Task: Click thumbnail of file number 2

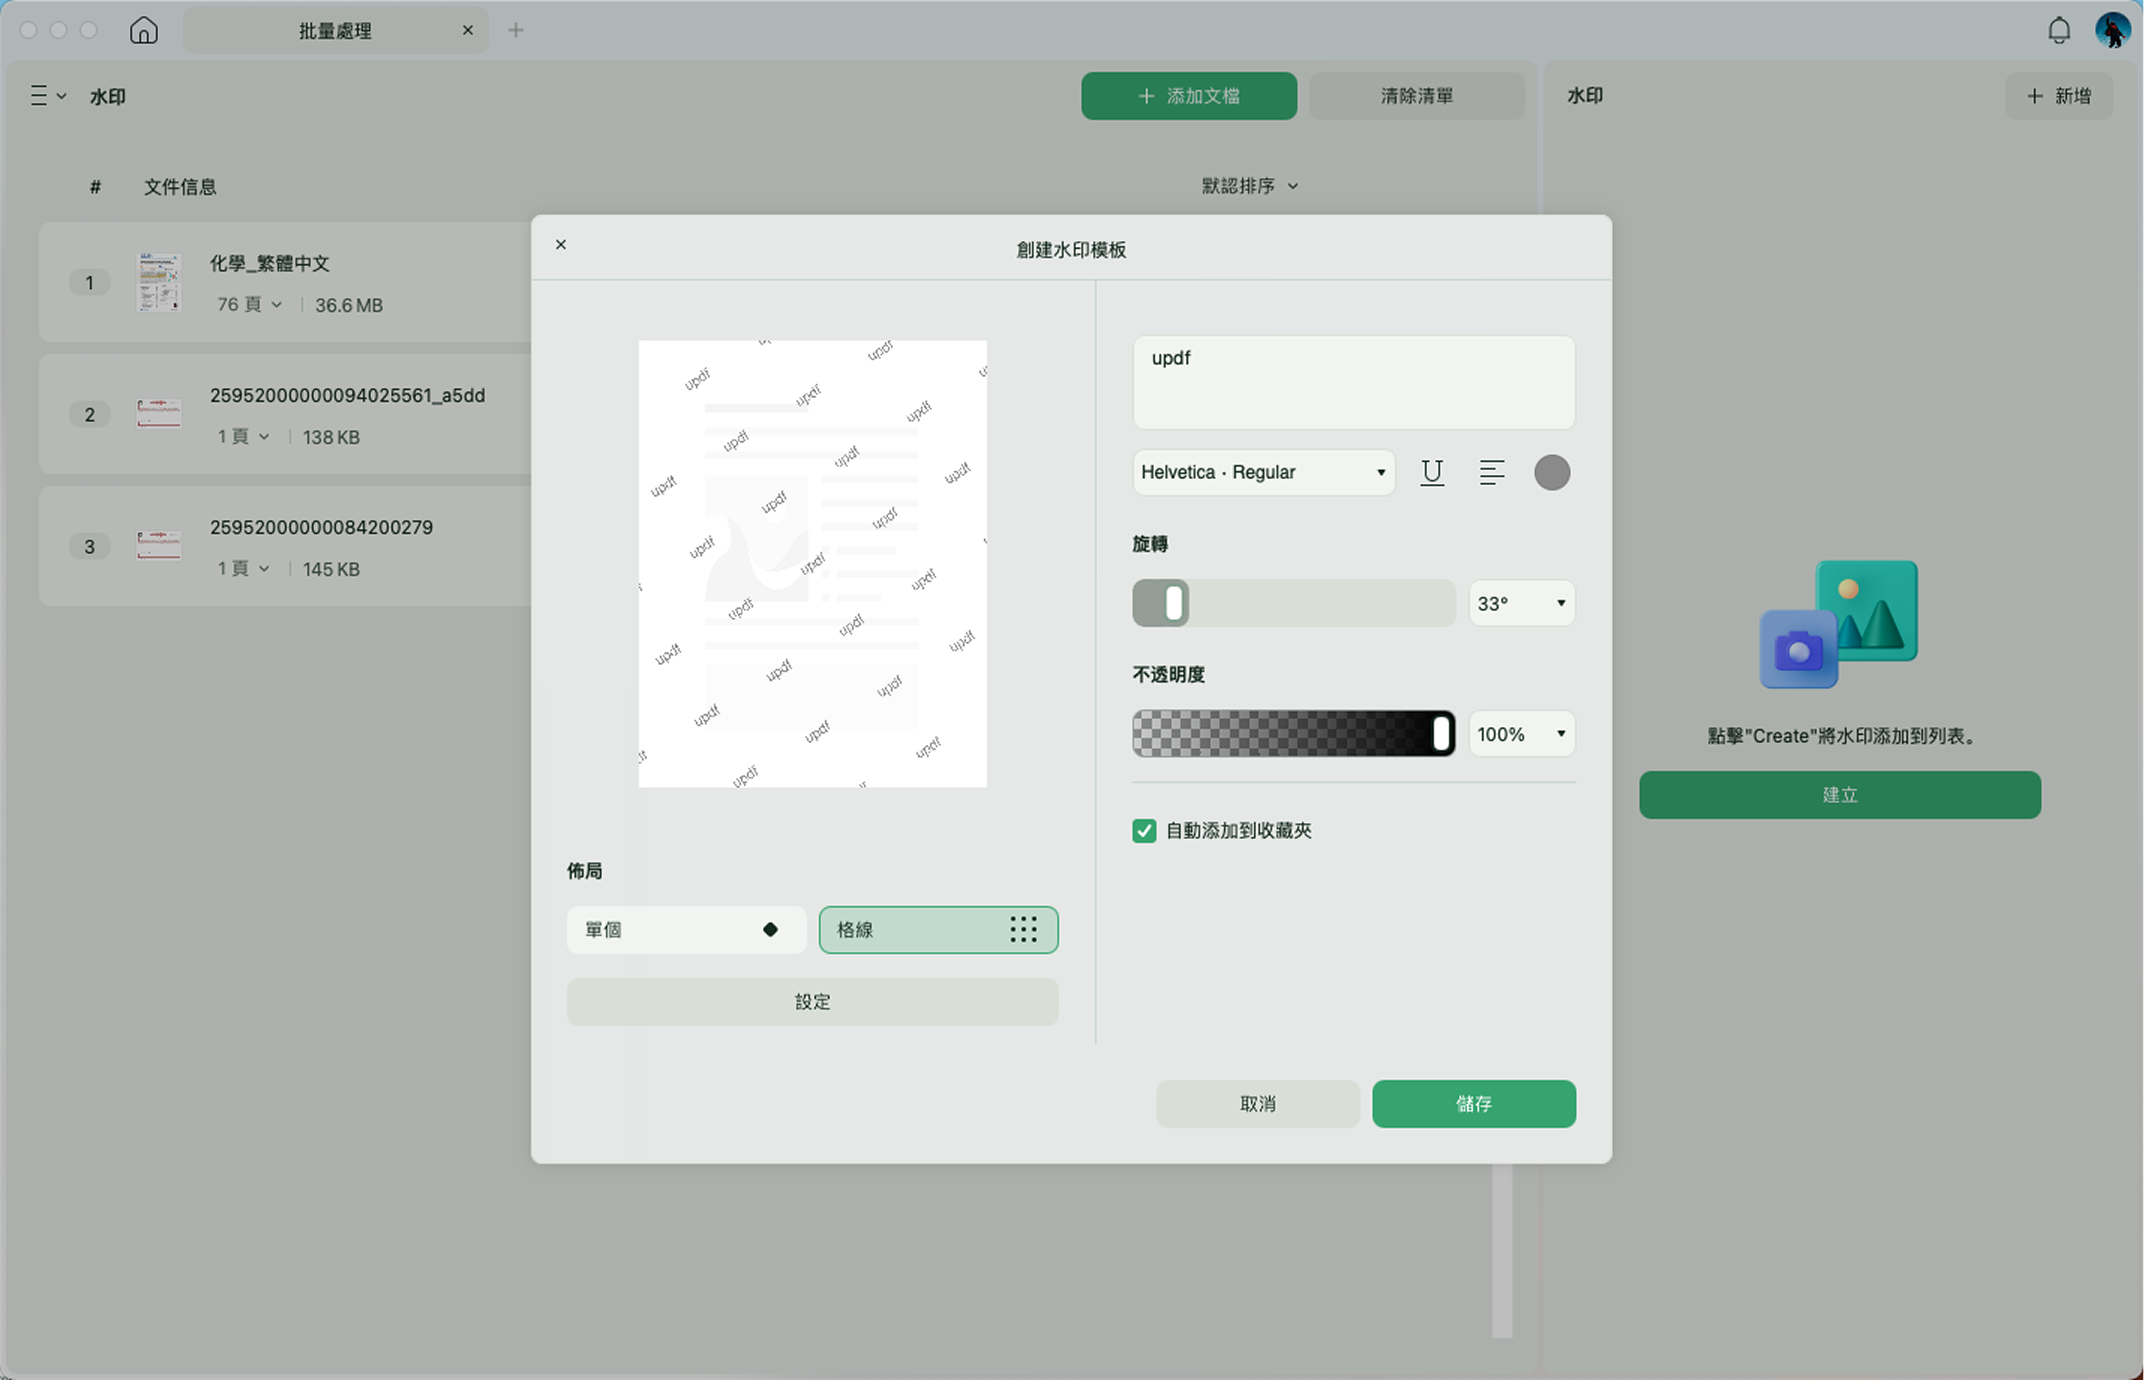Action: pyautogui.click(x=159, y=413)
